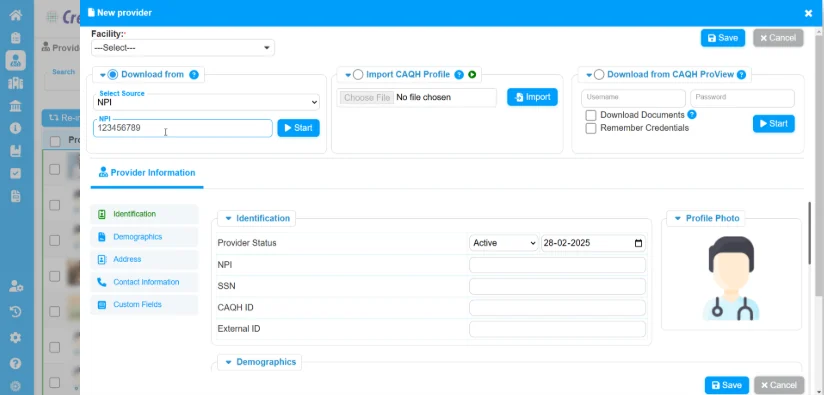Click the info circle icon in sidebar

15,128
